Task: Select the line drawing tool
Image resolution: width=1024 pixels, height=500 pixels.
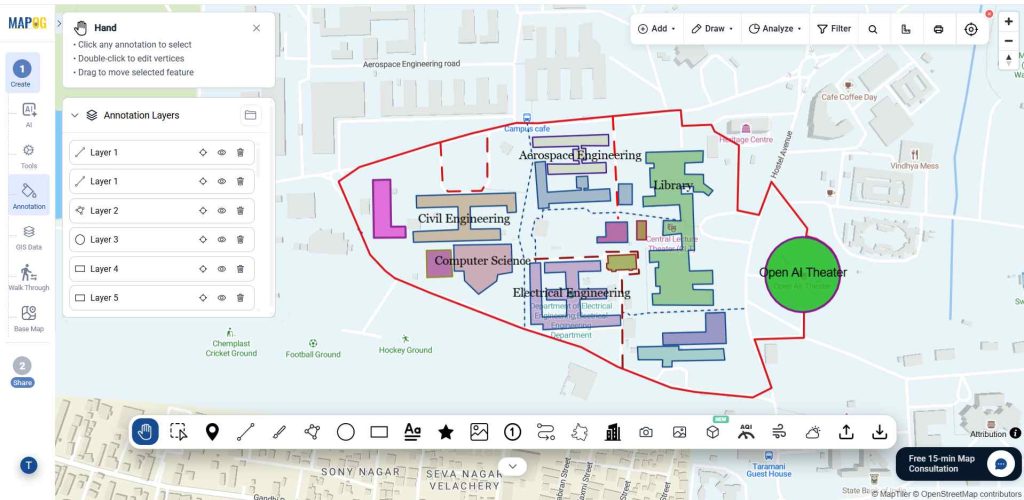Action: click(x=246, y=431)
